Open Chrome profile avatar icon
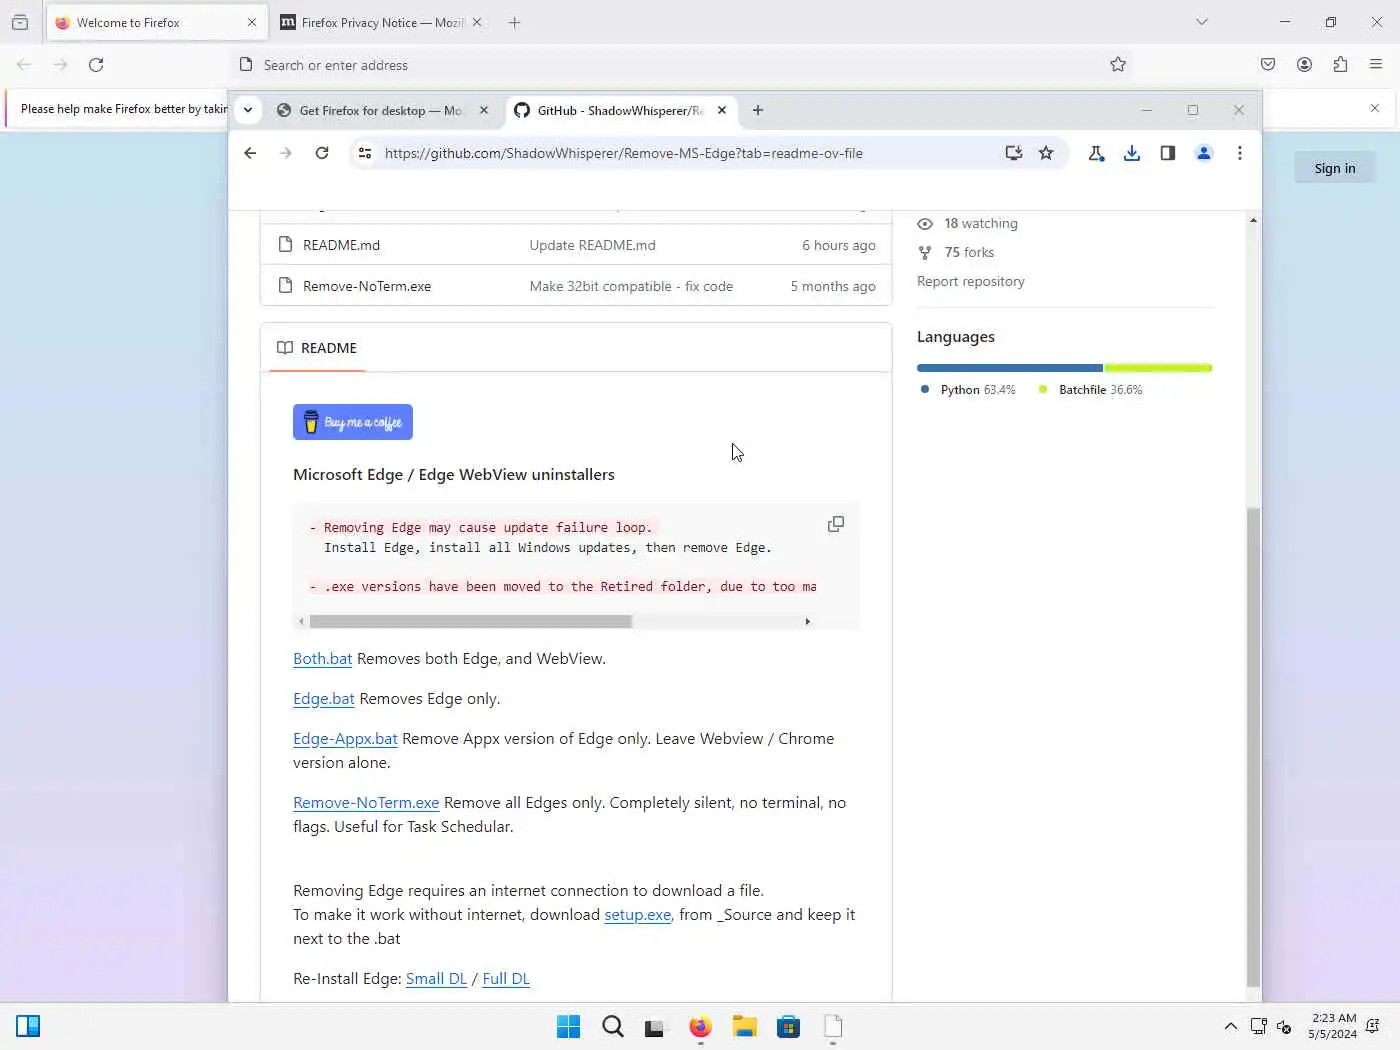Image resolution: width=1400 pixels, height=1050 pixels. 1204,153
